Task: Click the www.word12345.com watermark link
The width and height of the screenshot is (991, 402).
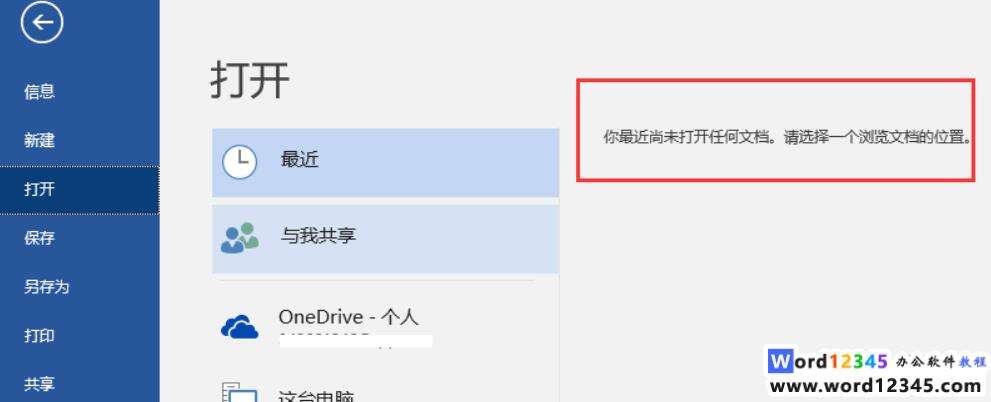Action: pyautogui.click(x=877, y=386)
